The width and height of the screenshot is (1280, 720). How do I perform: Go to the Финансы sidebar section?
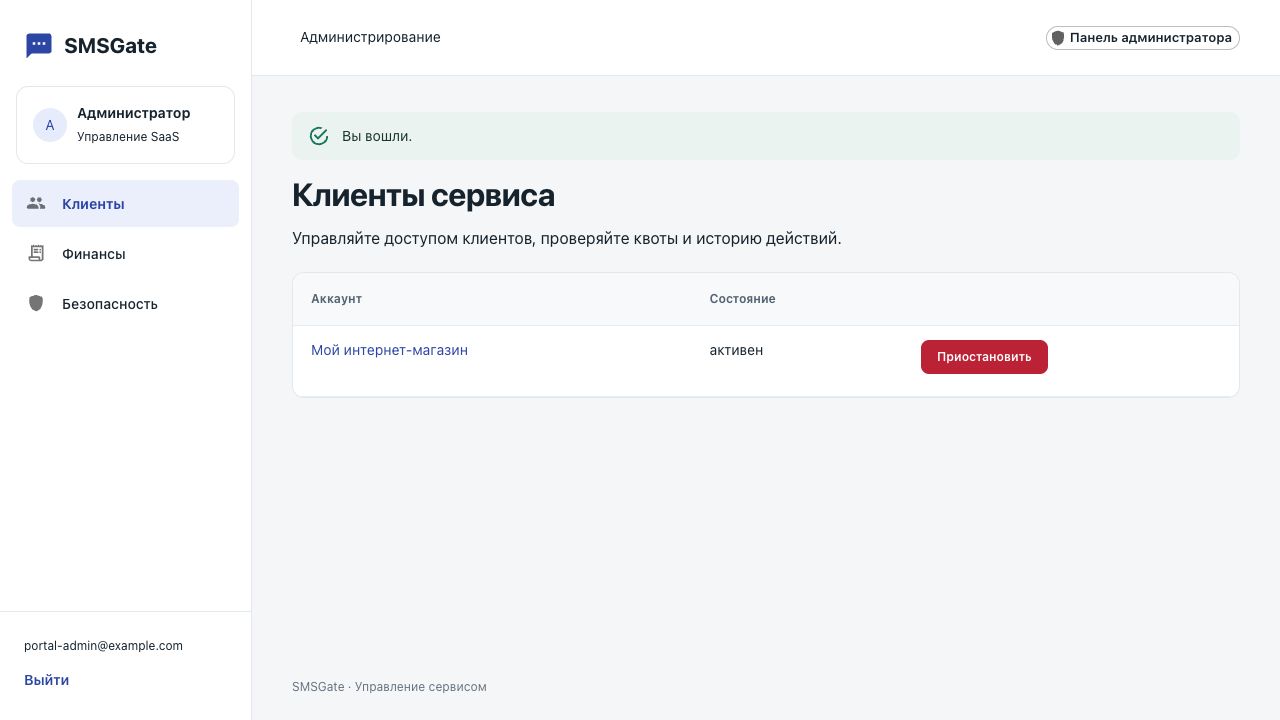click(x=125, y=254)
